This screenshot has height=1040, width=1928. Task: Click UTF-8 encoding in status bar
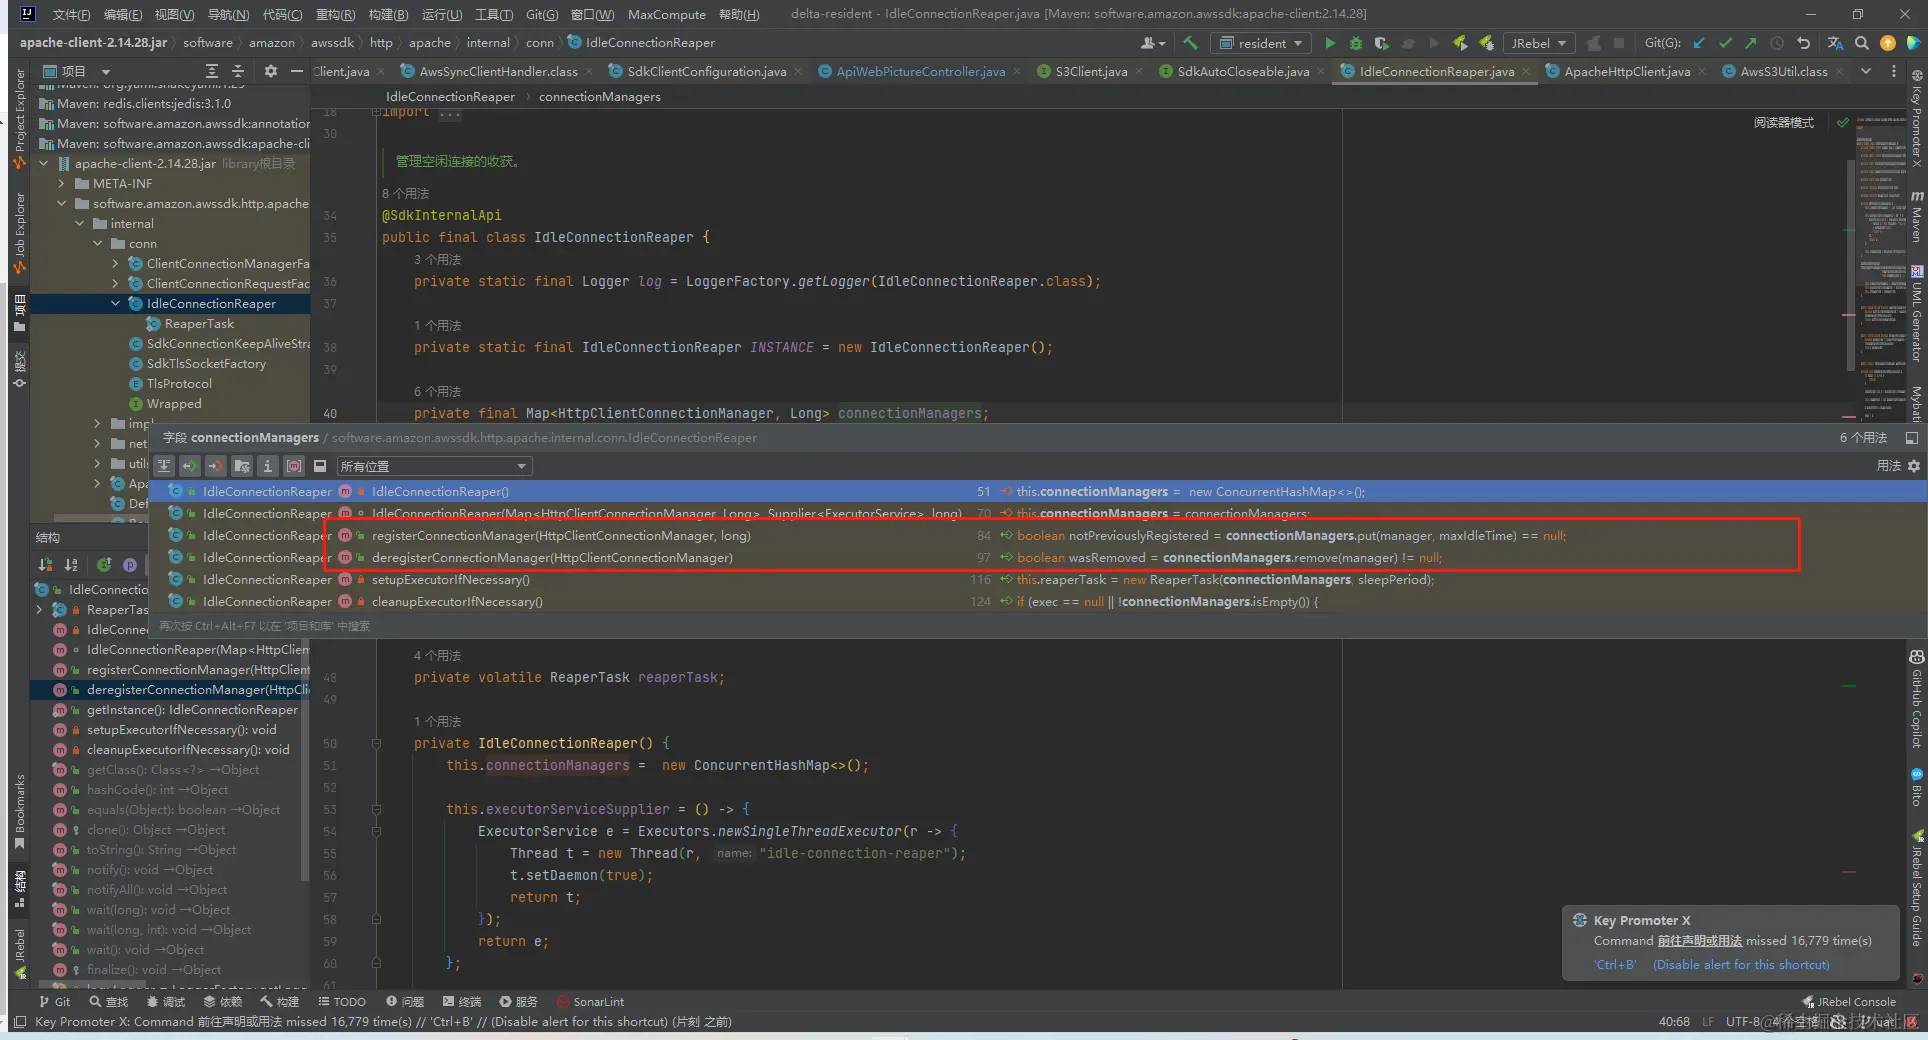[x=1742, y=1022]
